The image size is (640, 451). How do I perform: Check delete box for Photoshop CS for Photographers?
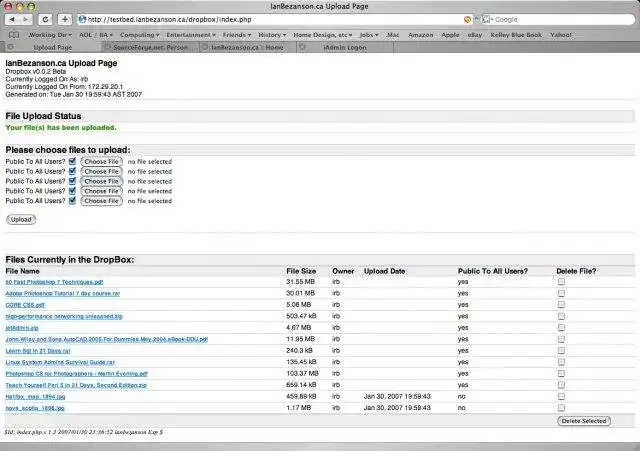point(561,373)
